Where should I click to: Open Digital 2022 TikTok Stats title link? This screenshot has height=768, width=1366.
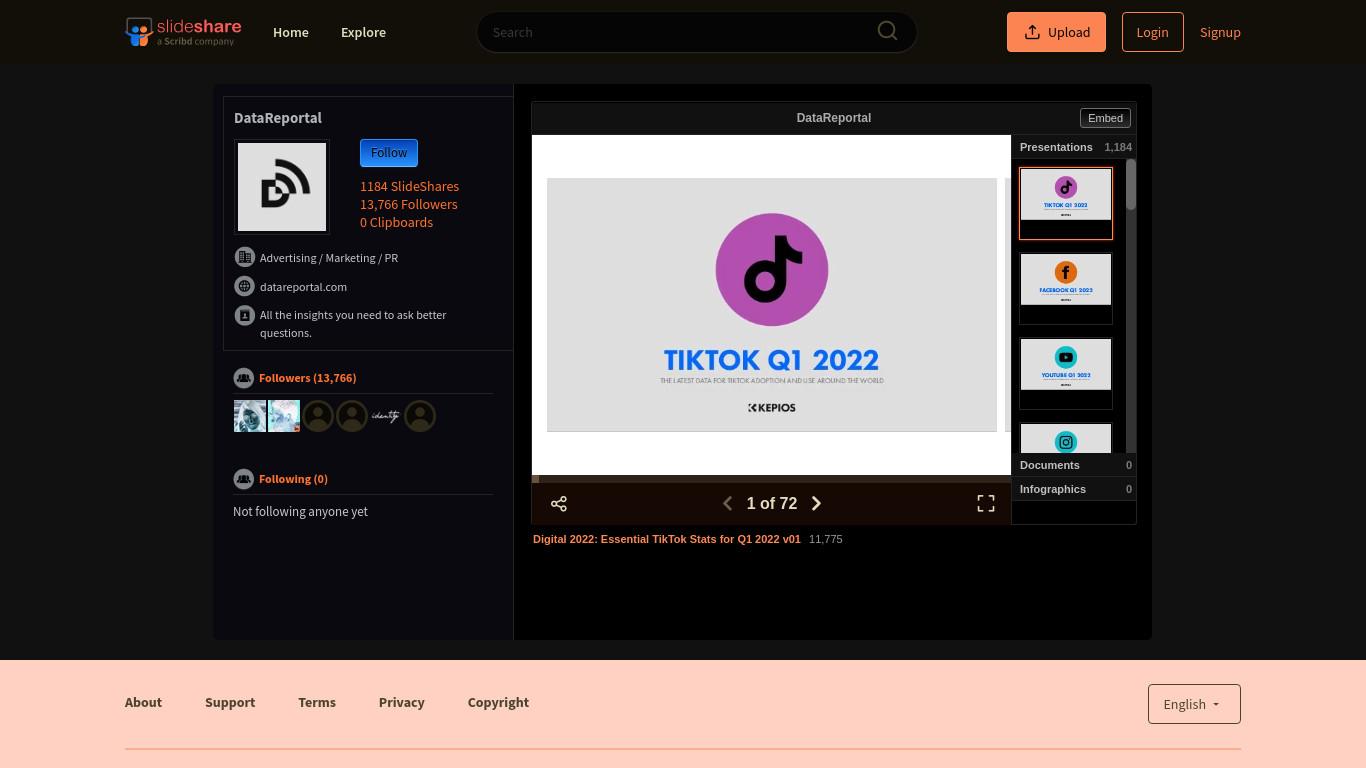667,539
